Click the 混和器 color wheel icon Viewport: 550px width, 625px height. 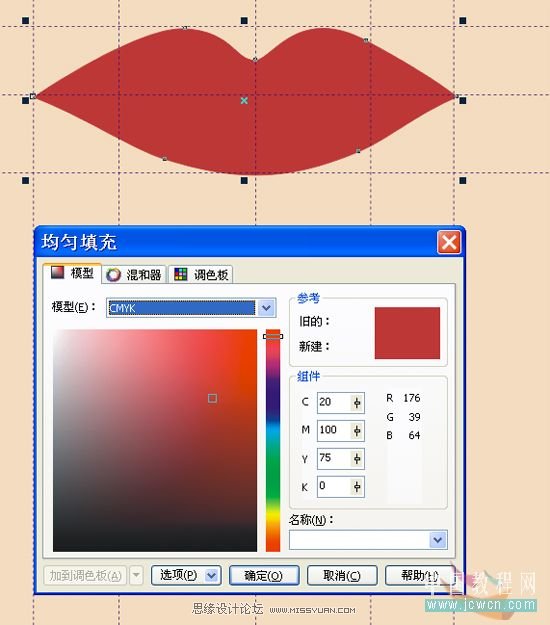click(113, 275)
